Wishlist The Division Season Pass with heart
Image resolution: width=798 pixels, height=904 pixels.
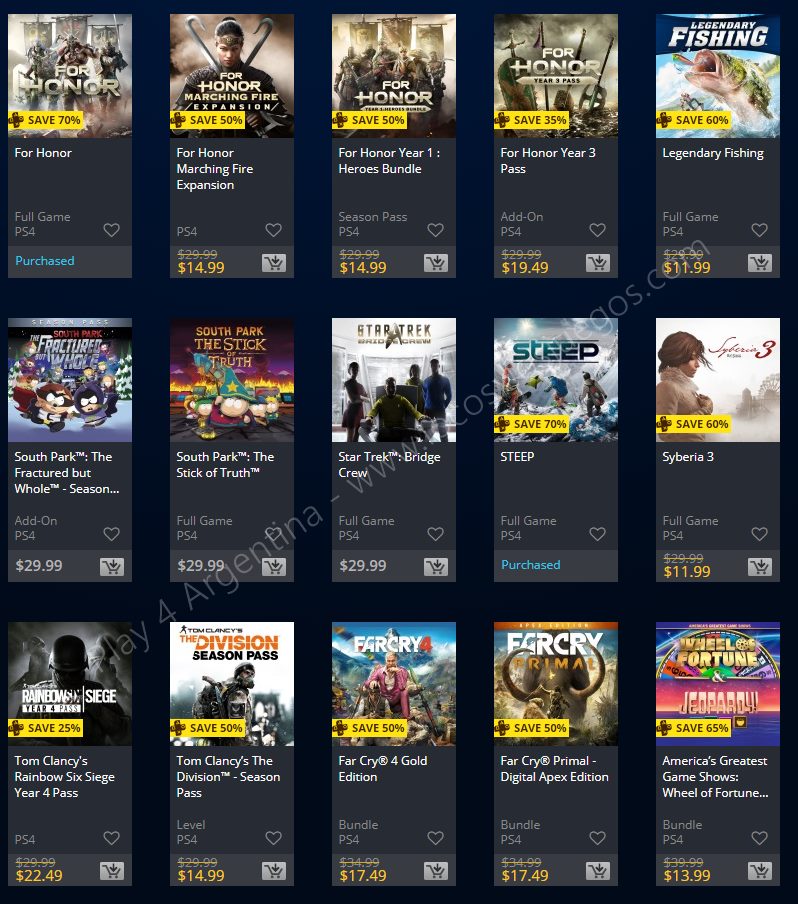coord(273,838)
